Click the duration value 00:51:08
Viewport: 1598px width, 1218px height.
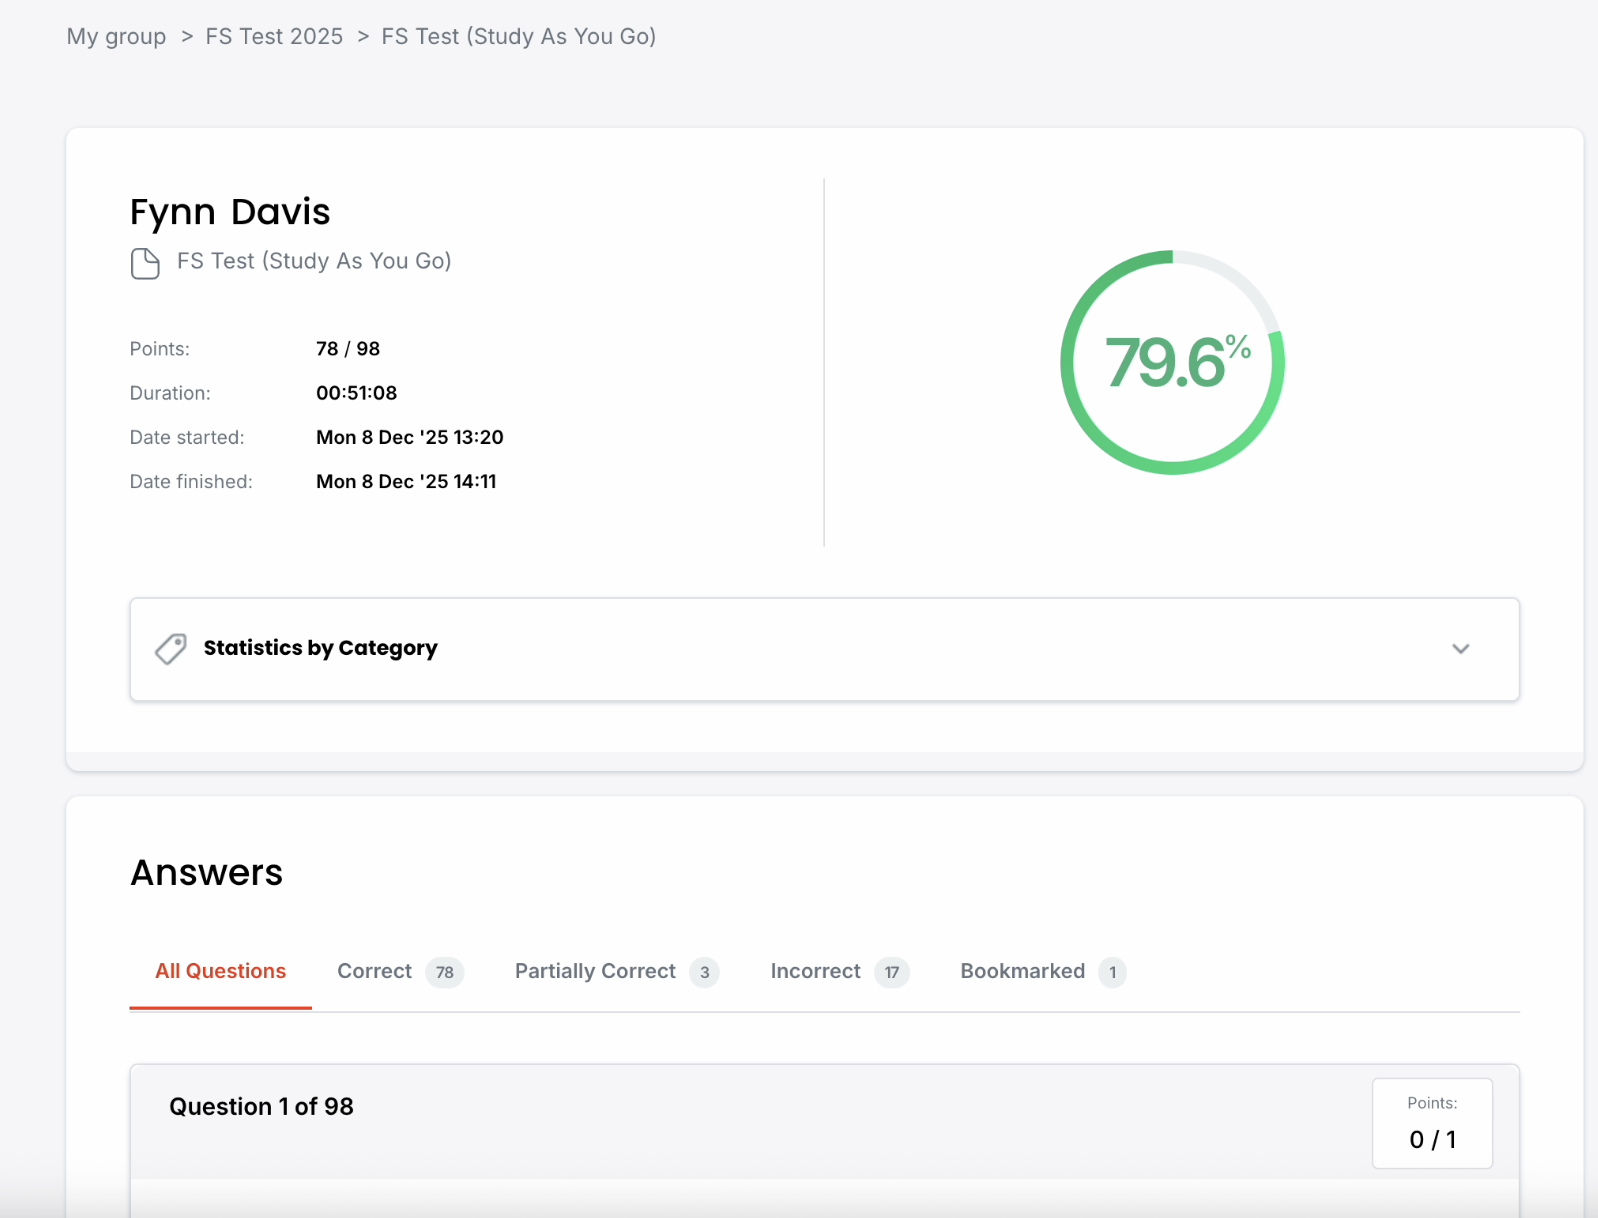point(357,393)
